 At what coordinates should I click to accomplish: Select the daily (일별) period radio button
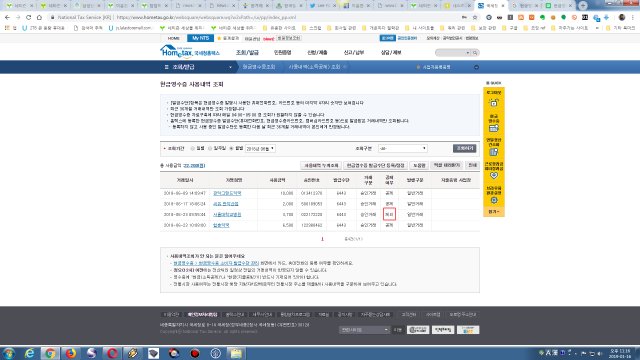(x=193, y=149)
